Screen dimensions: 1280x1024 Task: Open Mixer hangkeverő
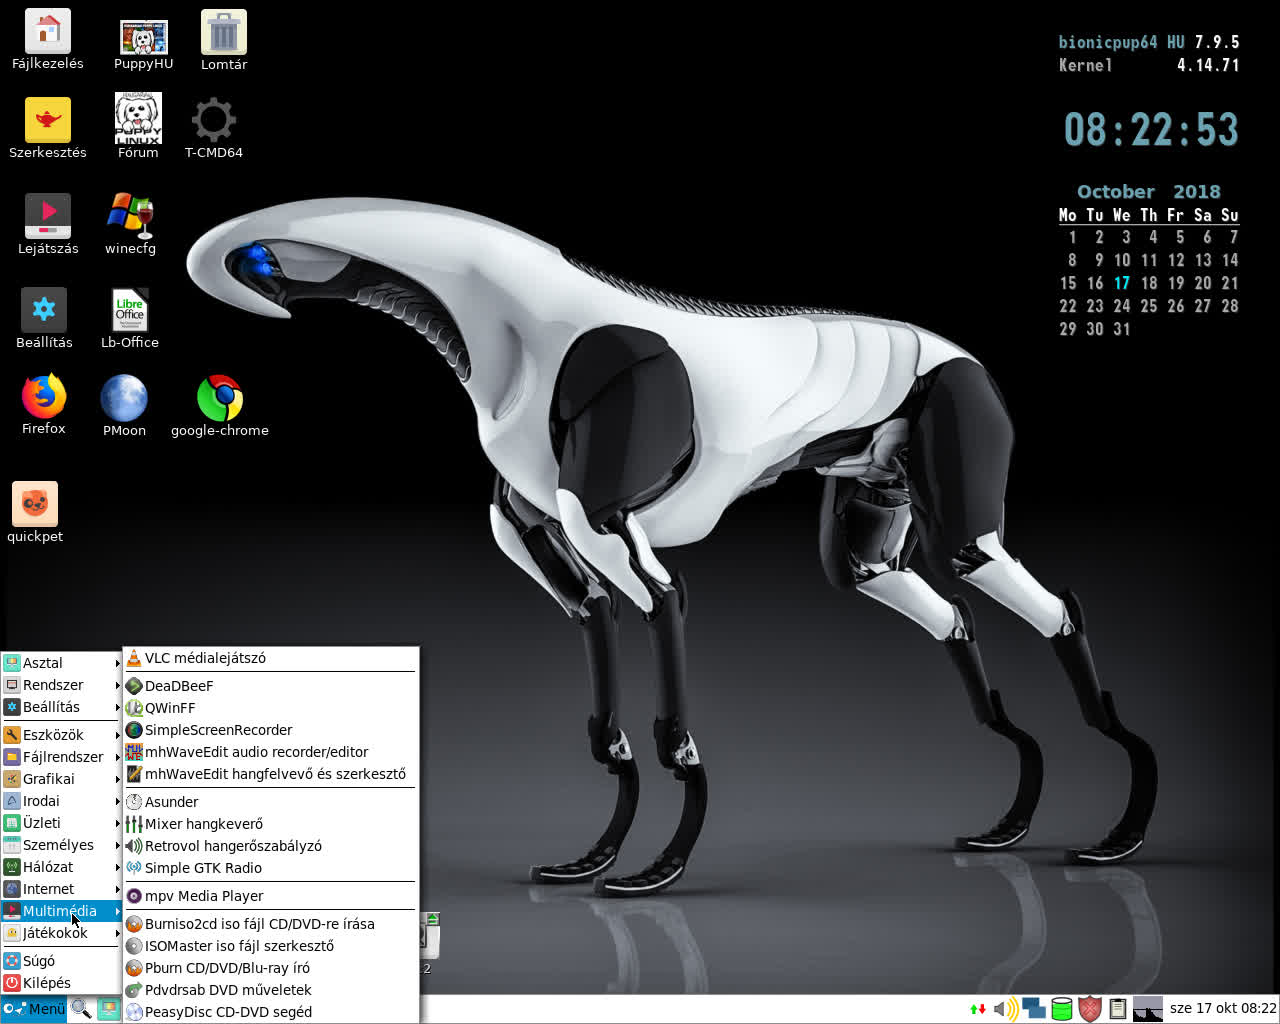pos(270,824)
